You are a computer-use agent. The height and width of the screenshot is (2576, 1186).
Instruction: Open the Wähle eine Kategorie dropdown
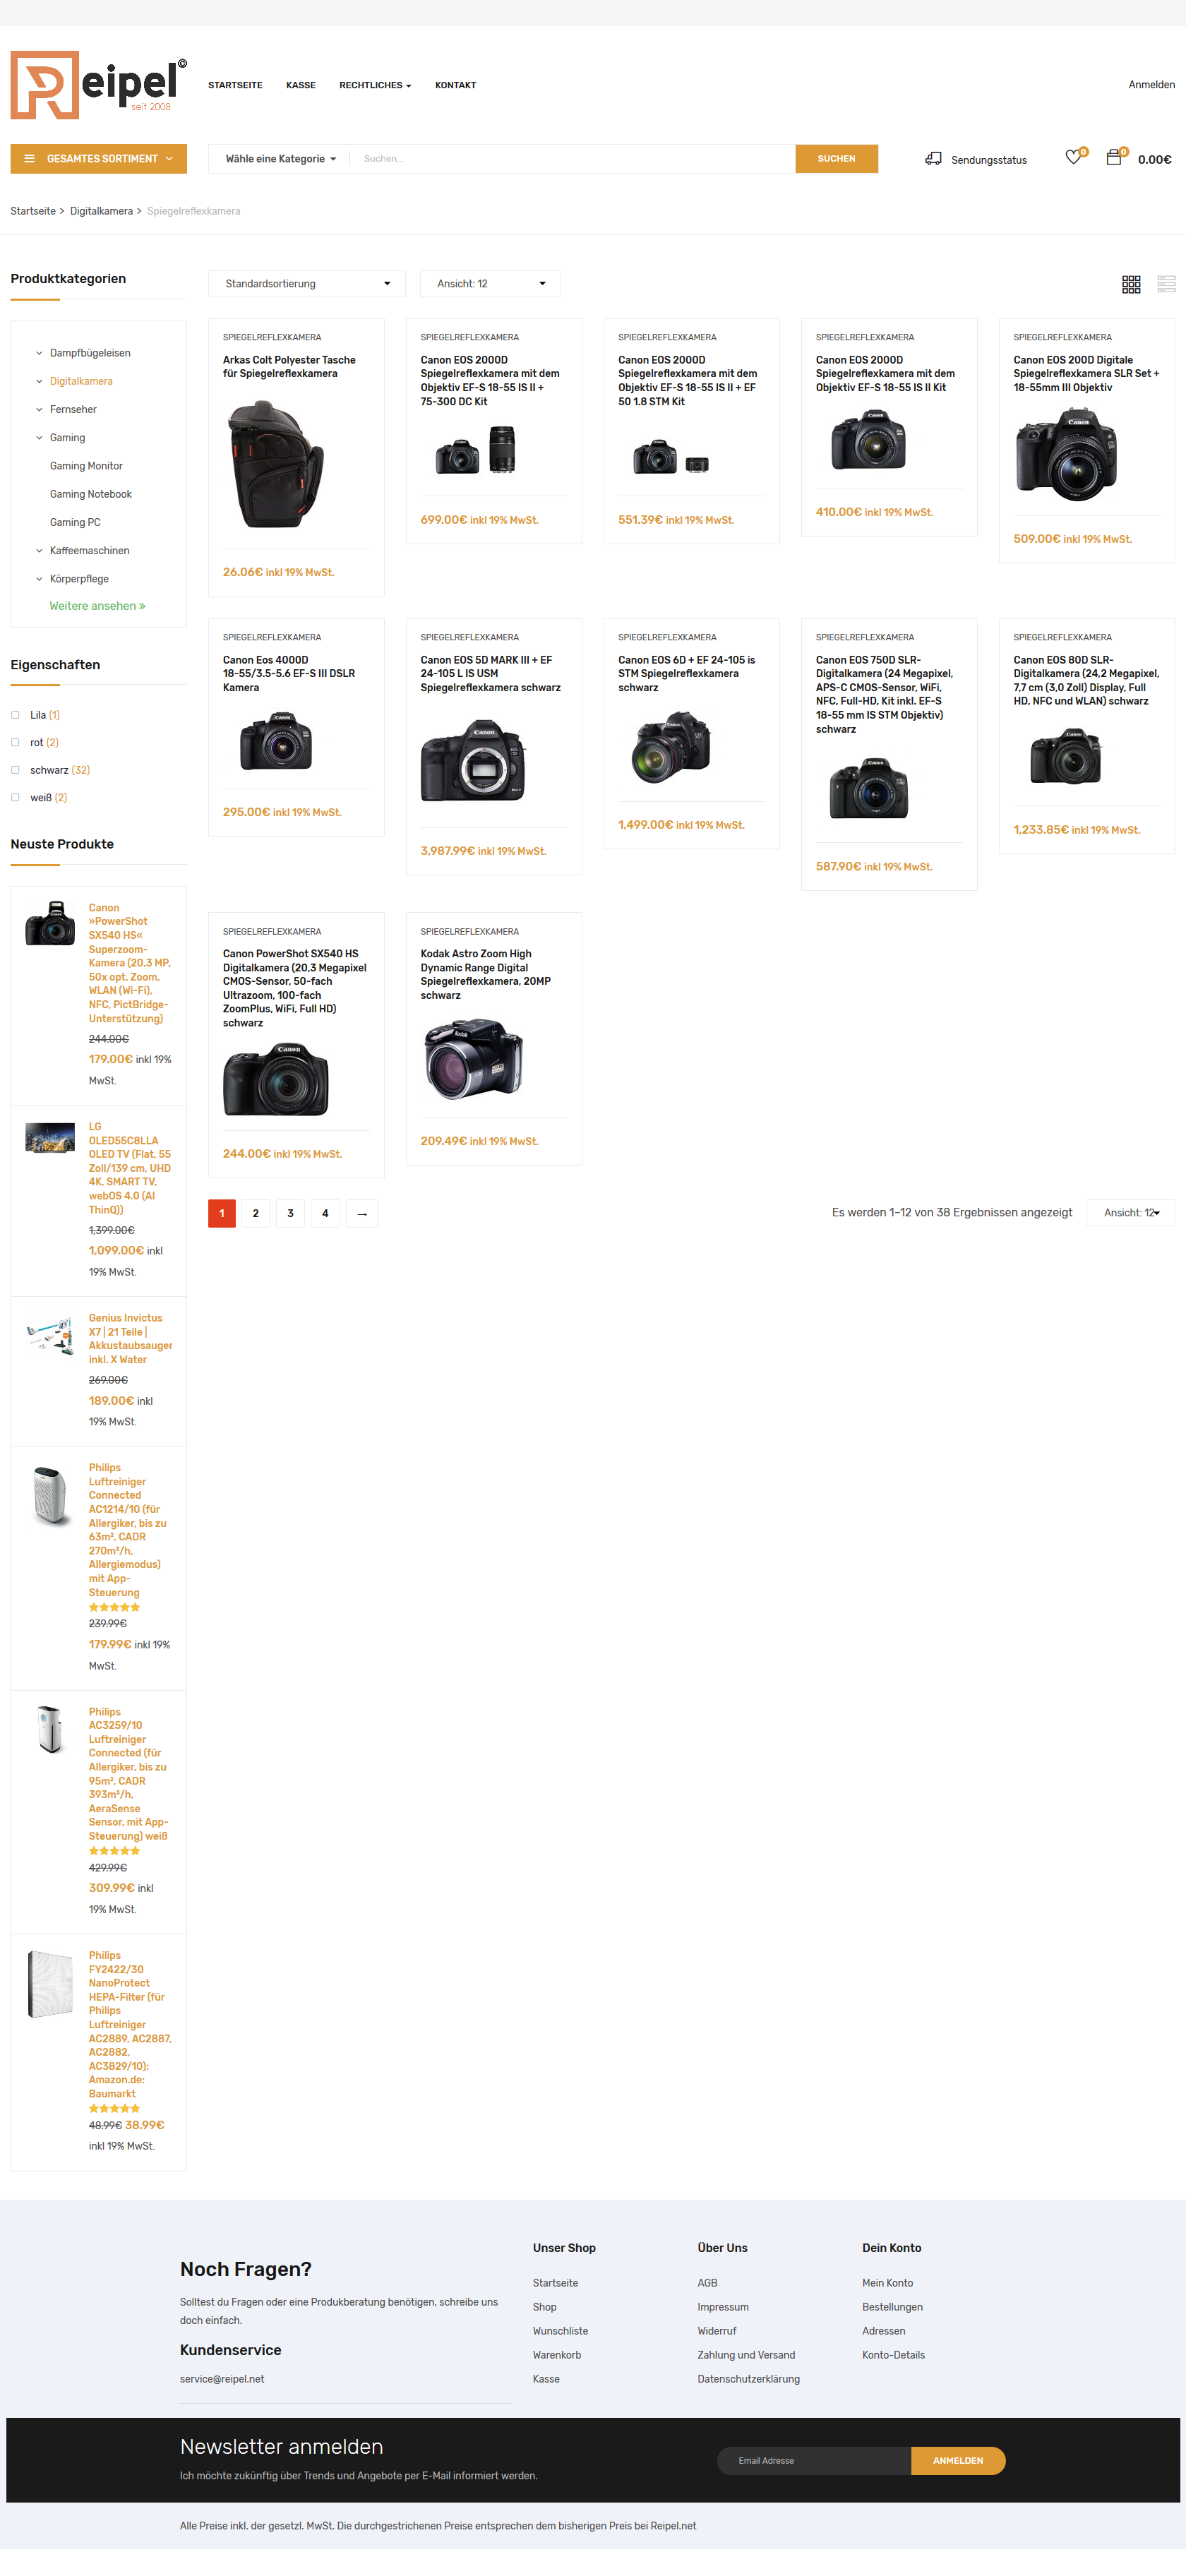[x=280, y=159]
